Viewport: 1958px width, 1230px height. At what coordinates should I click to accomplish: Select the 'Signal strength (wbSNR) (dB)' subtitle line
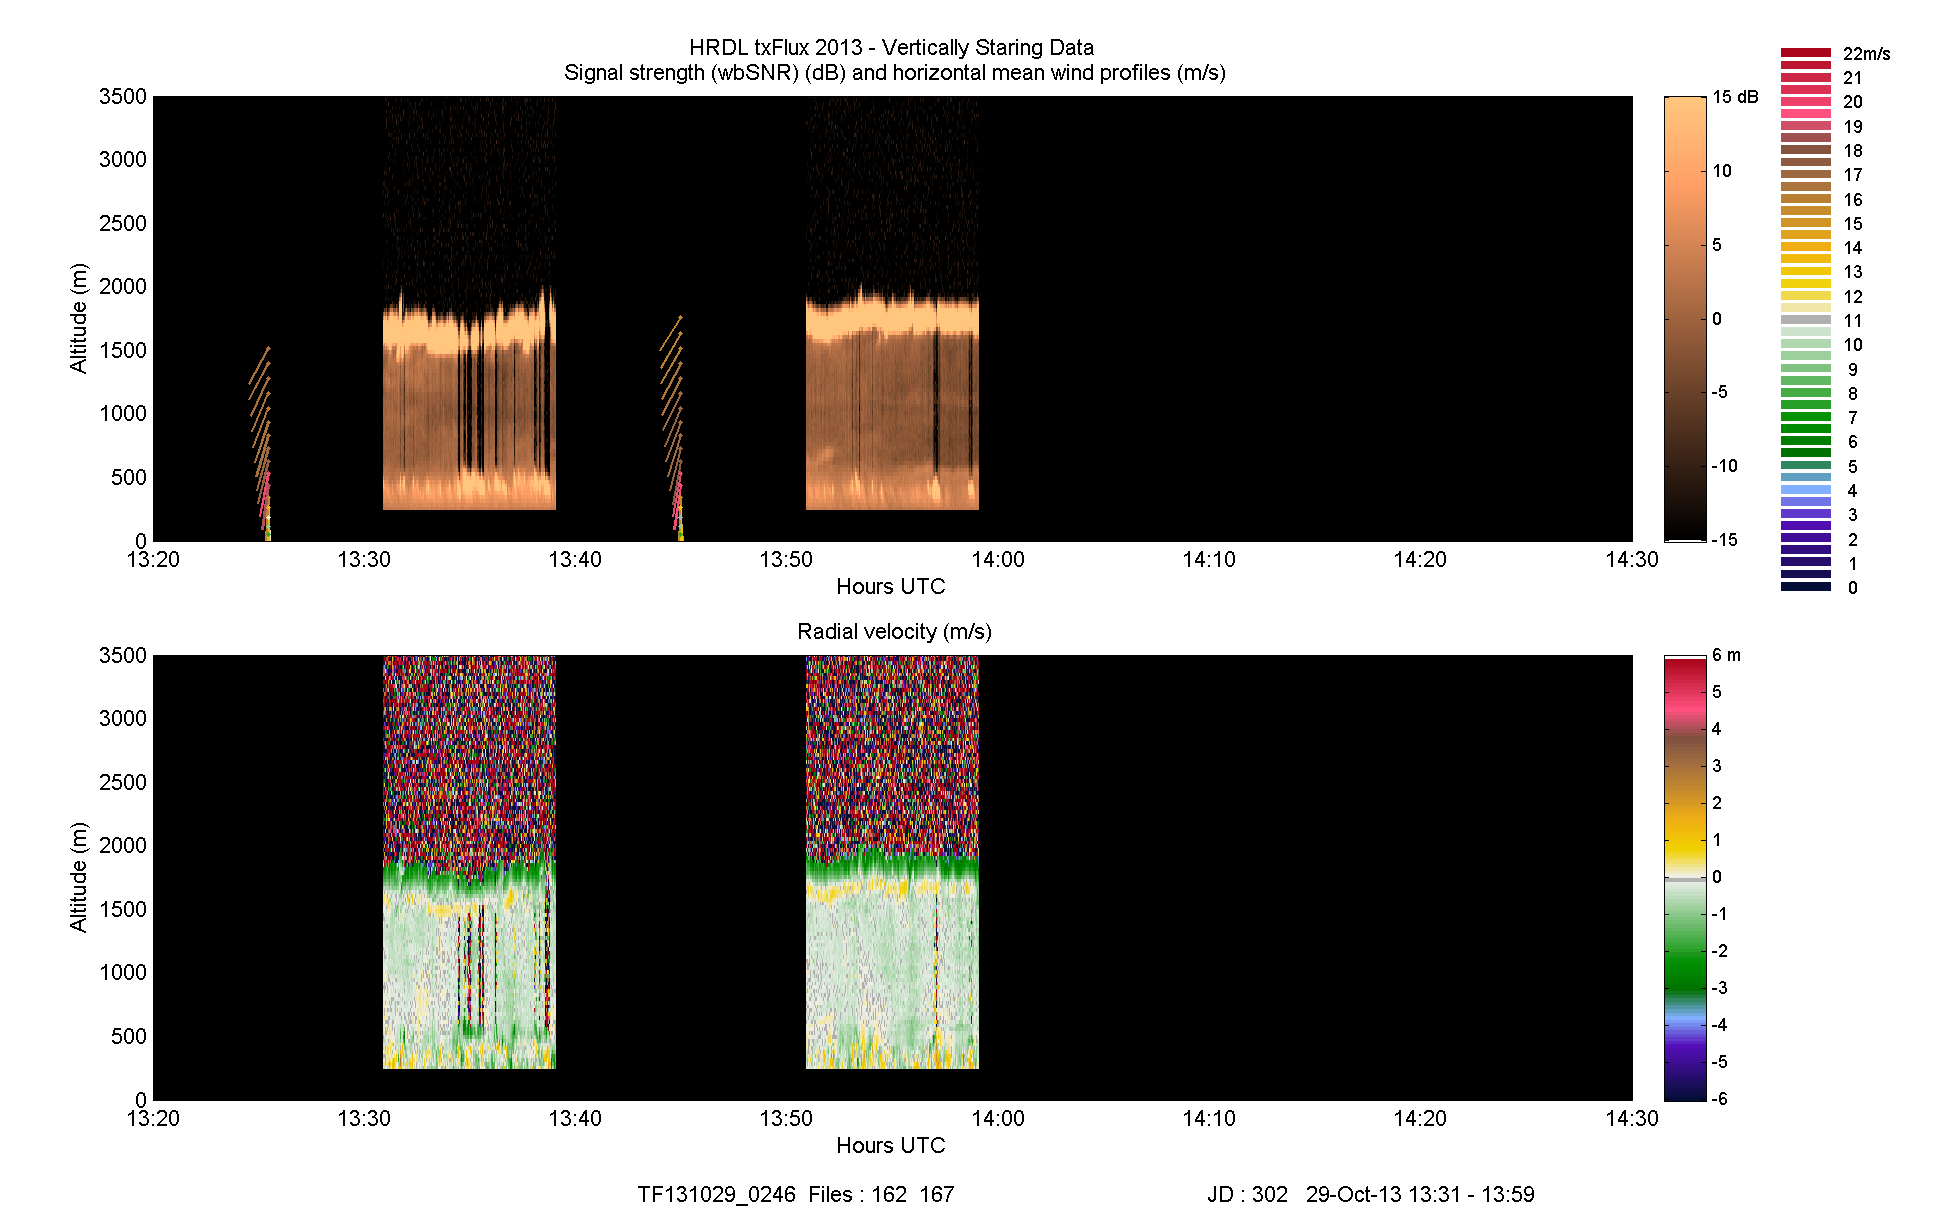tap(895, 72)
